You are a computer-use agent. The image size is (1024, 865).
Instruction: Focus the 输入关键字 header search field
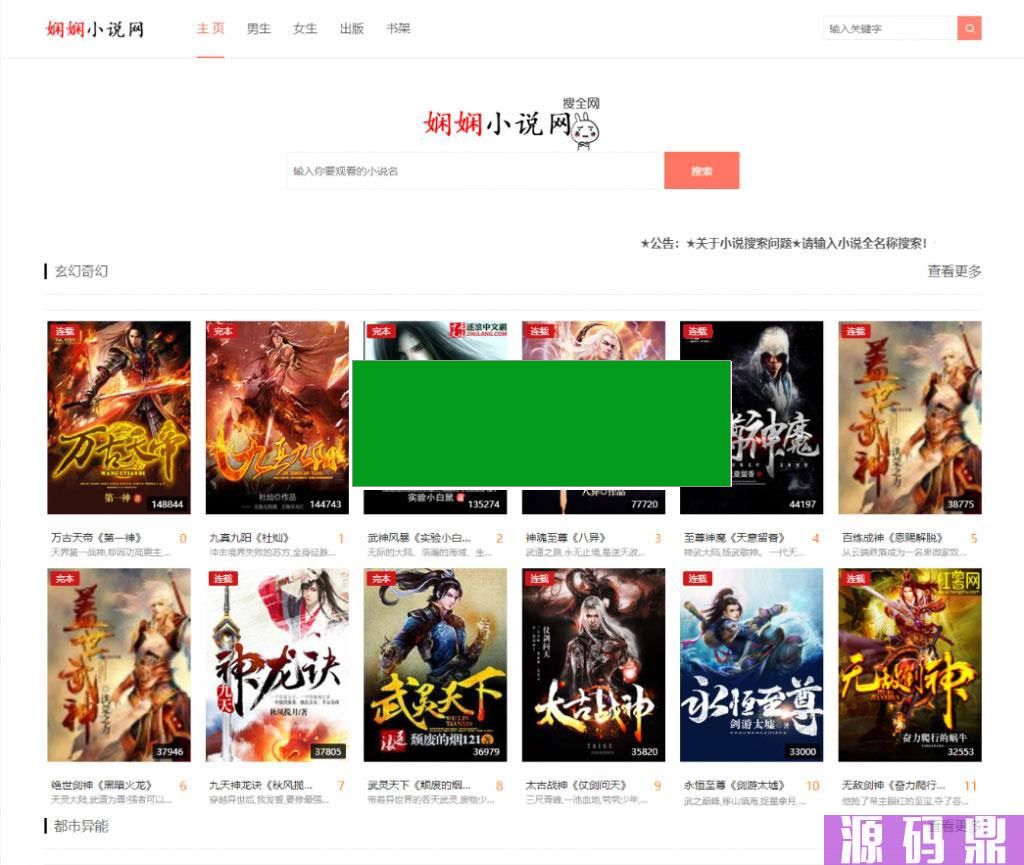[890, 28]
